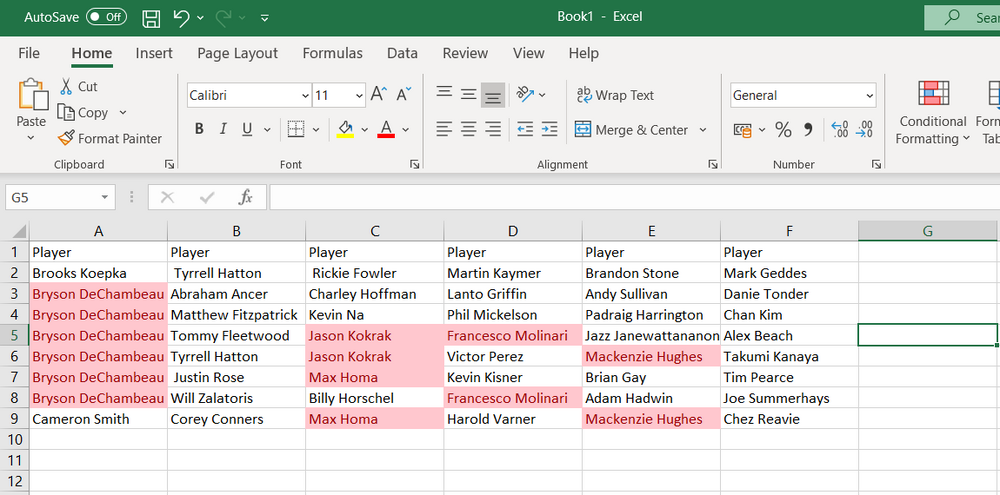
Task: Click Increase Decimal icon
Action: [x=840, y=129]
